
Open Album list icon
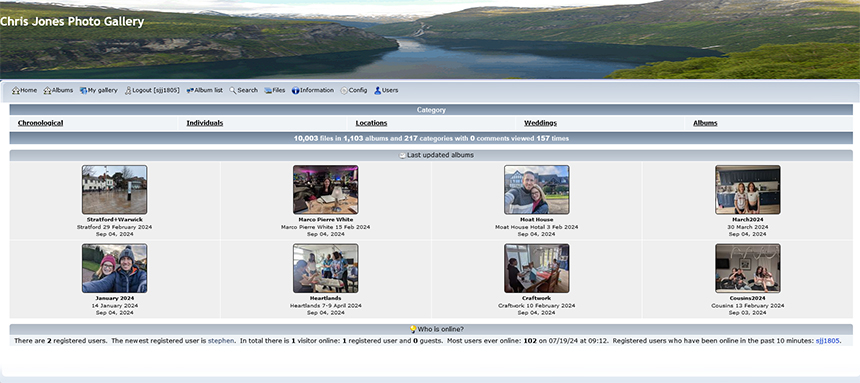click(190, 91)
